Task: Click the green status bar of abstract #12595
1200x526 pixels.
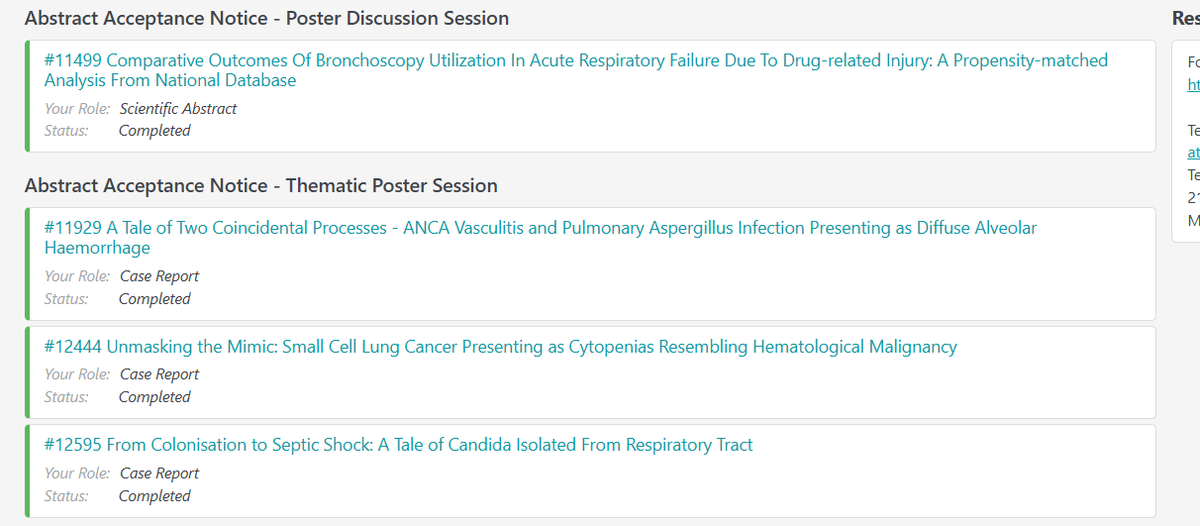Action: [28, 471]
